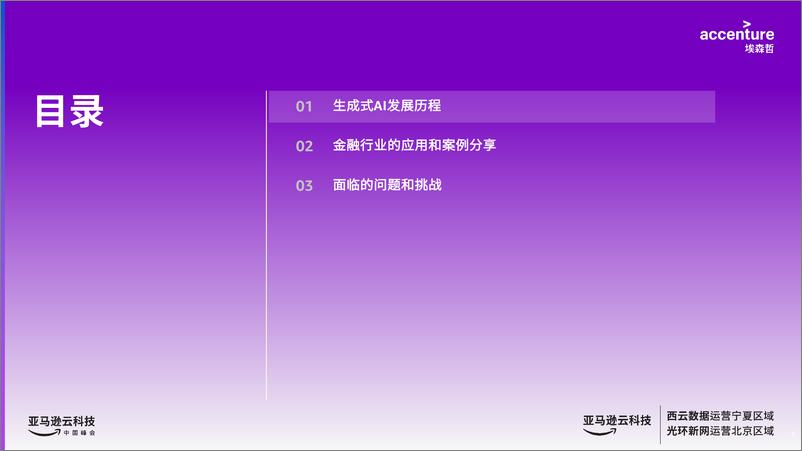Click the 光环新网运营北京区域 text
Image resolution: width=802 pixels, height=451 pixels.
pyautogui.click(x=720, y=431)
